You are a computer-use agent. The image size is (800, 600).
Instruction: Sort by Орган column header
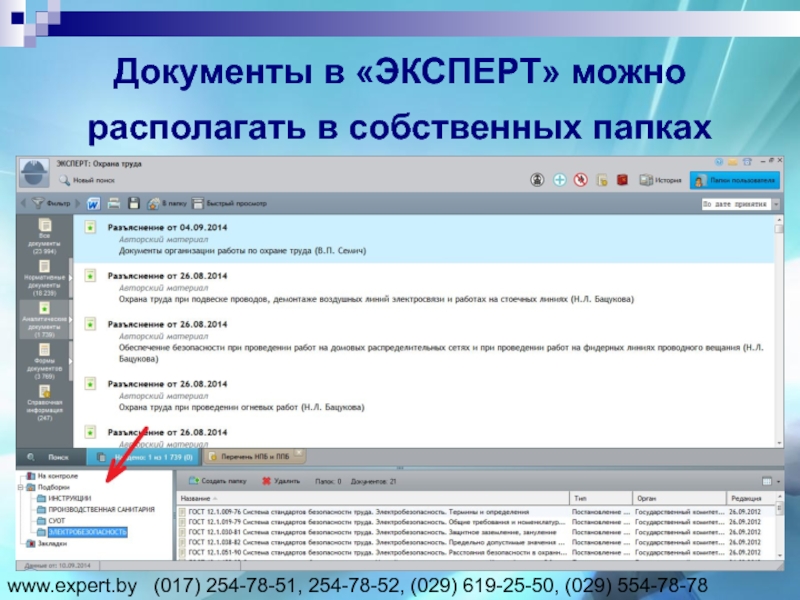pyautogui.click(x=679, y=498)
